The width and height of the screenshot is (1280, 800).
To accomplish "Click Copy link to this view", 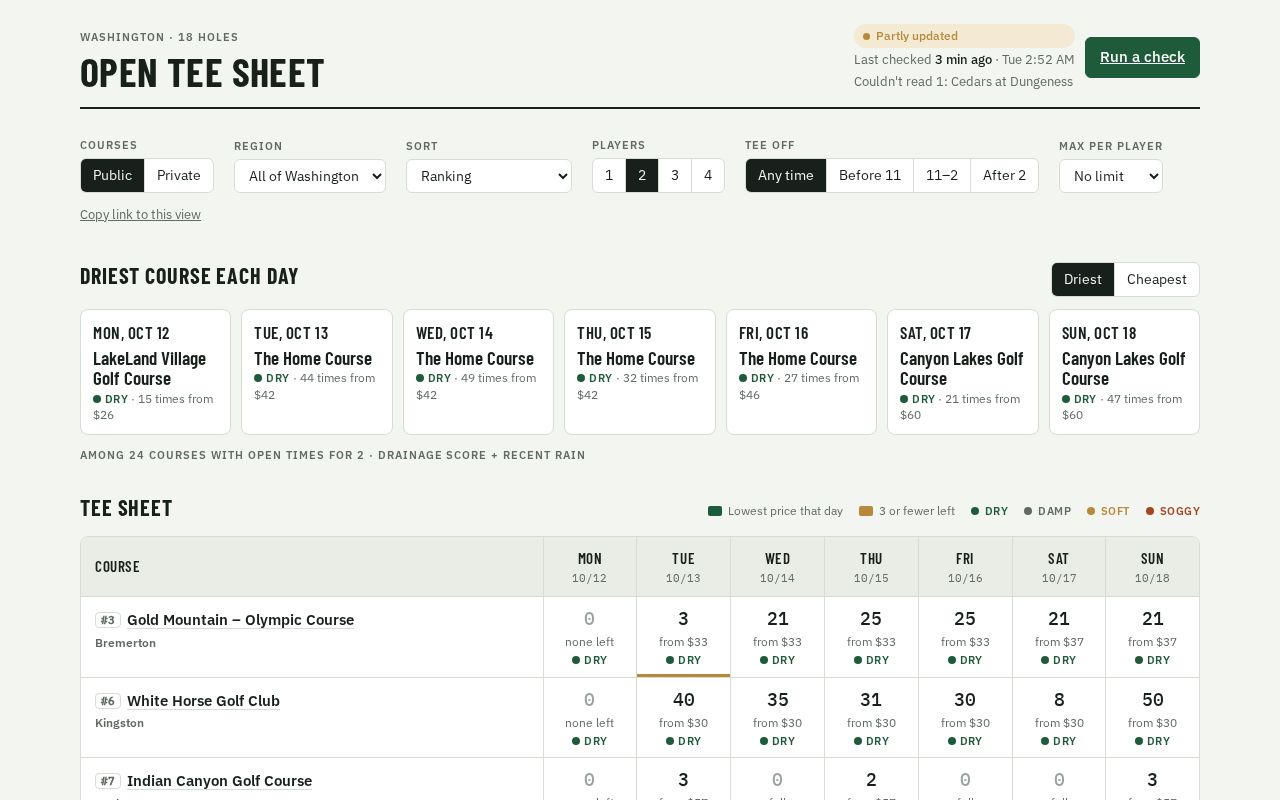I will [140, 214].
